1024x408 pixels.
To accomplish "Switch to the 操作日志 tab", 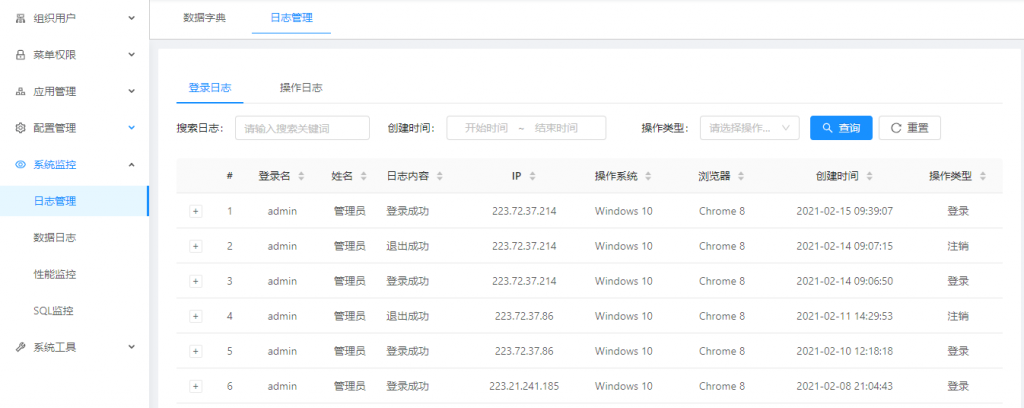I will pyautogui.click(x=301, y=88).
